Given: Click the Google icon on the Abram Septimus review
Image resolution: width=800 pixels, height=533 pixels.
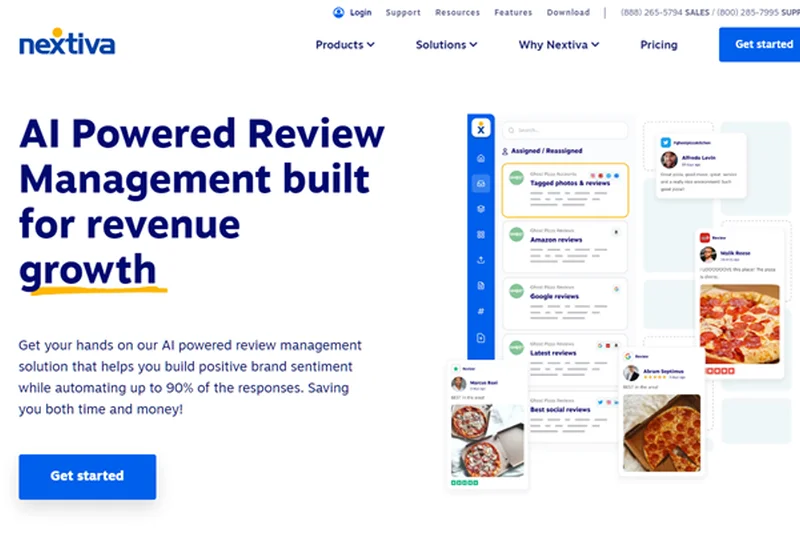Looking at the screenshot, I should coord(628,356).
